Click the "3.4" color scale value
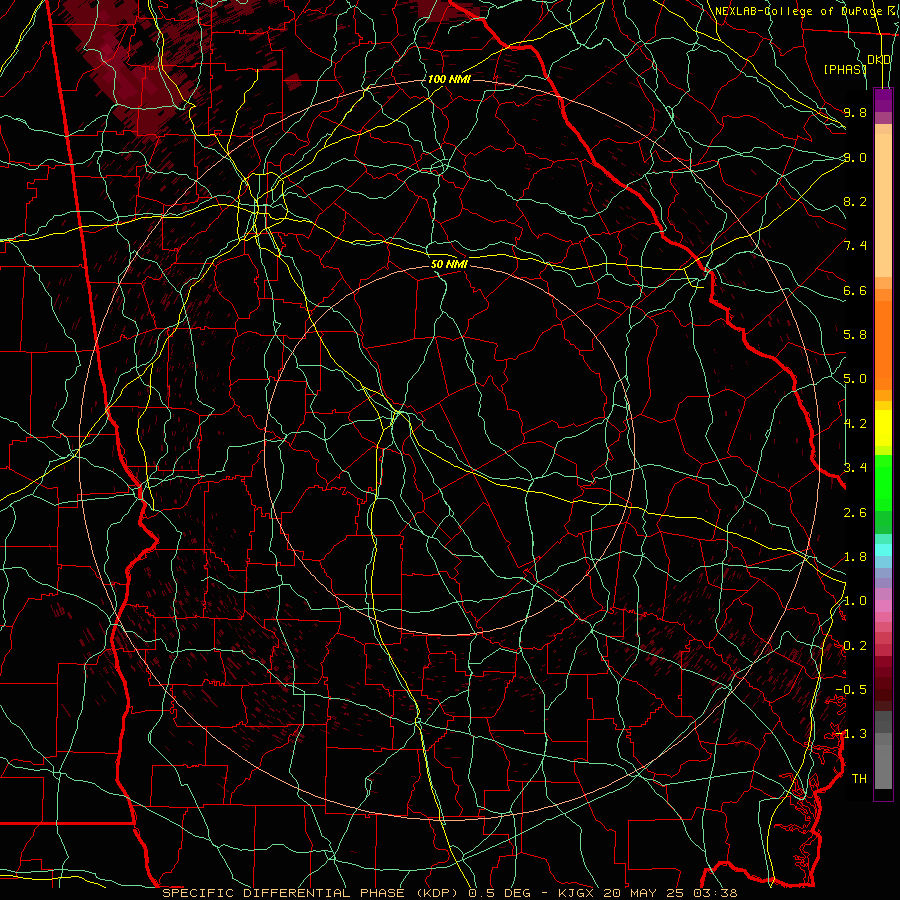900x900 pixels. point(855,468)
